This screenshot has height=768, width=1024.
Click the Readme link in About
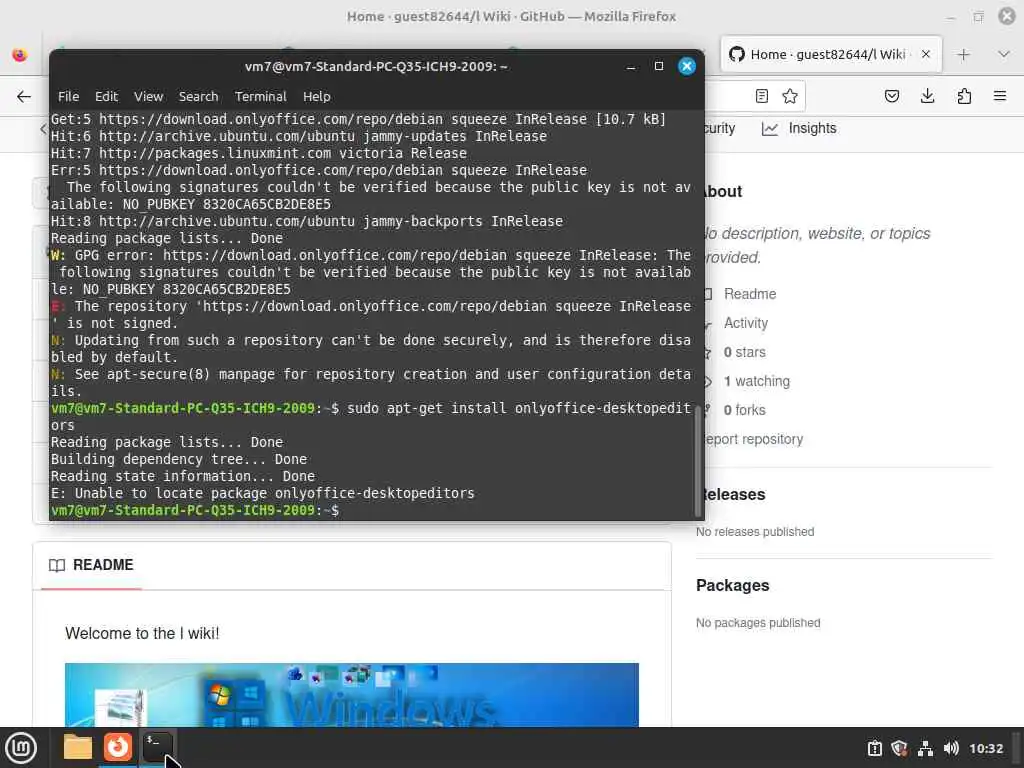tap(750, 295)
